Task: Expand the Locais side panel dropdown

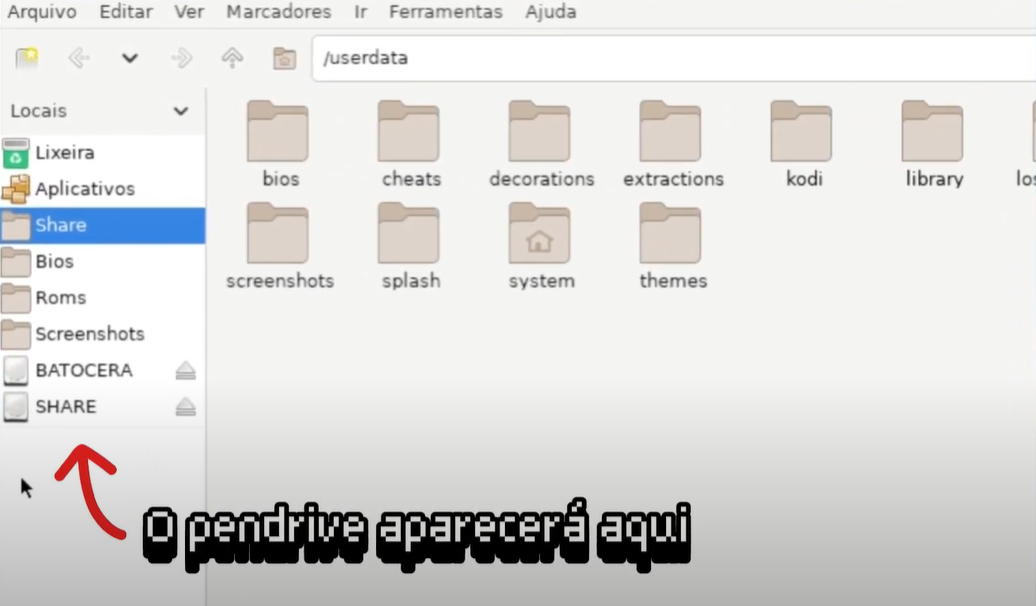Action: coord(181,111)
